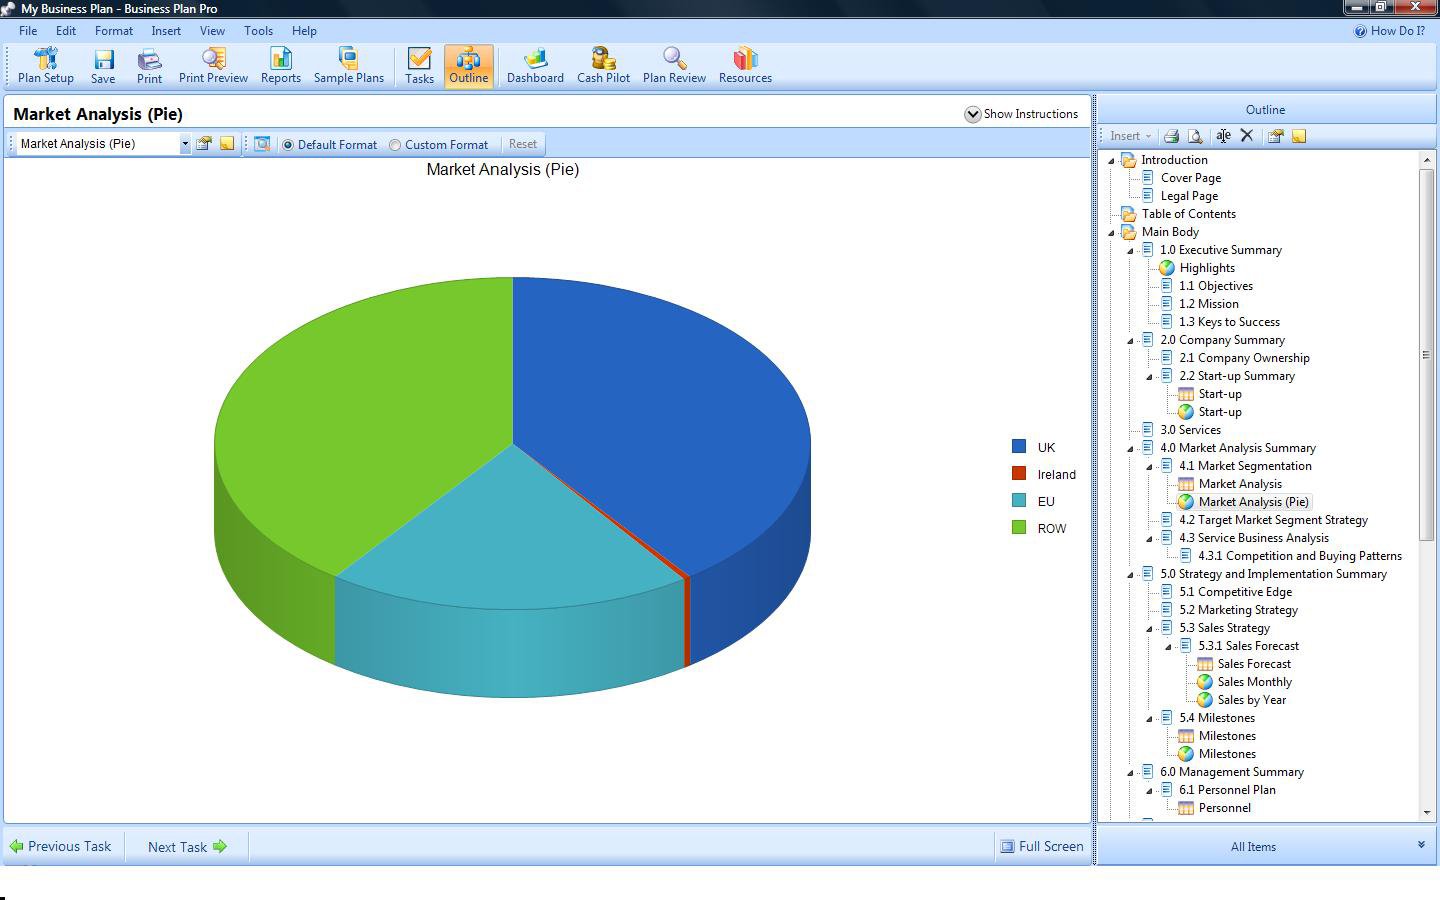Click the Tasks view icon

pos(419,65)
